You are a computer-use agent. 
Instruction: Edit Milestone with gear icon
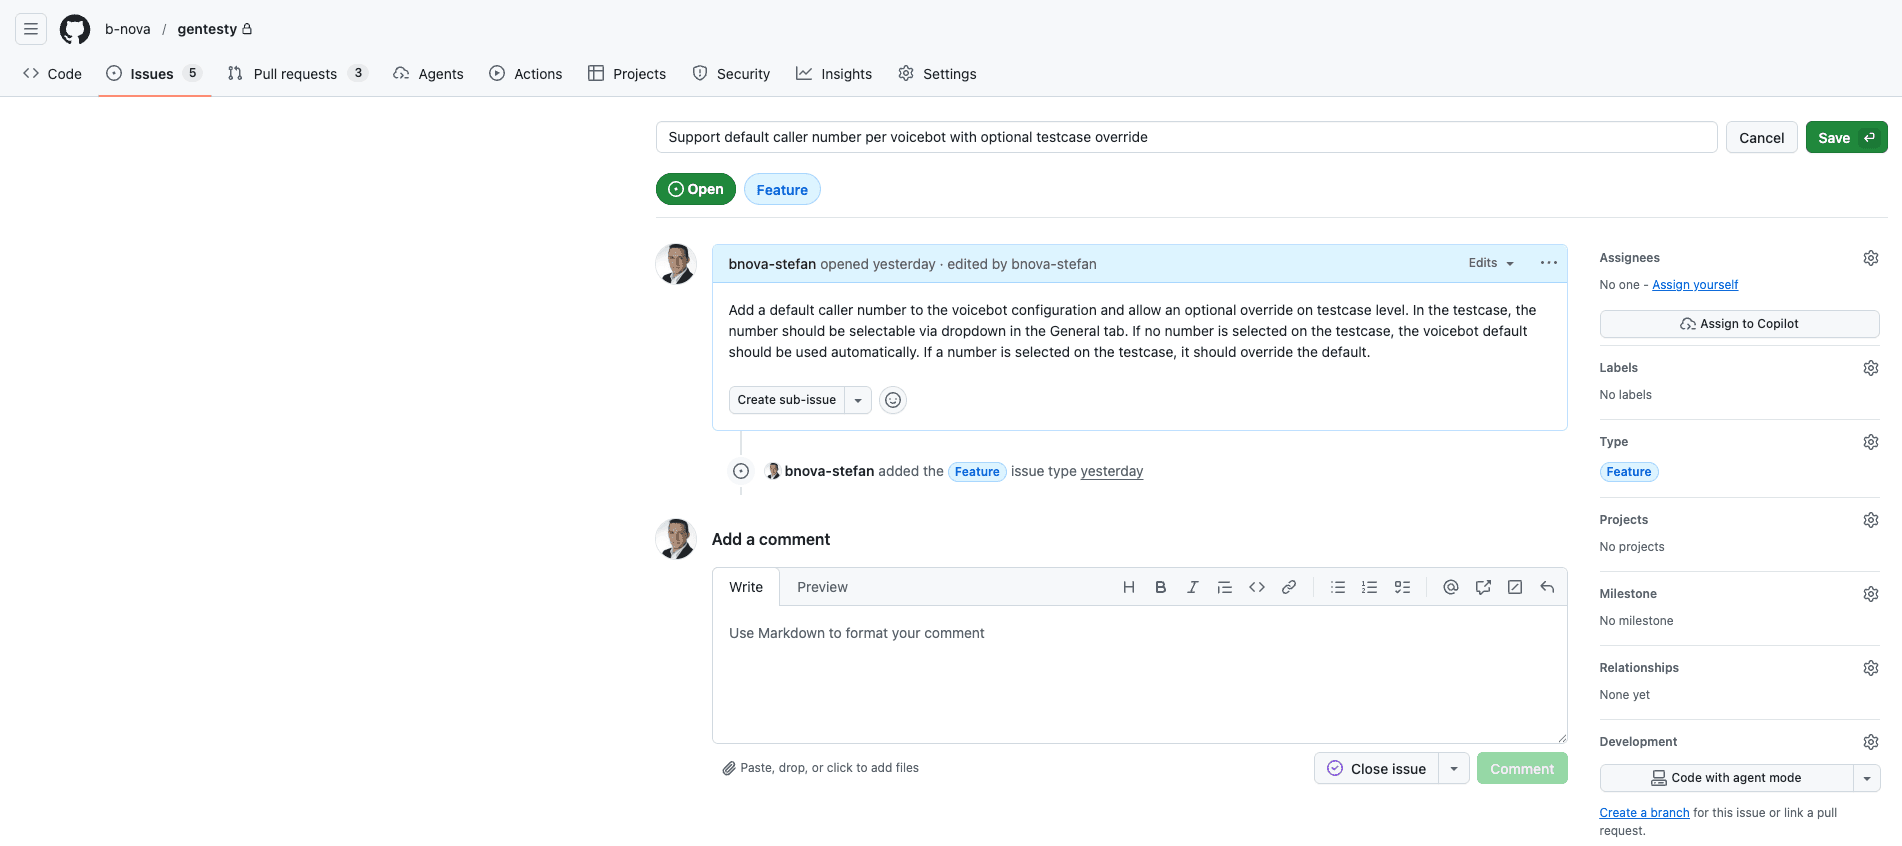(1871, 594)
